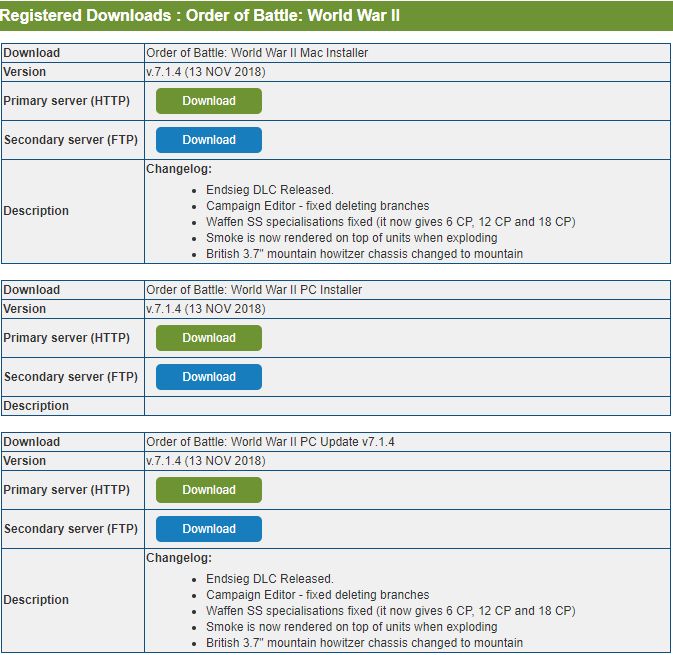Click 'Secondary server (FTP)' label in PC Update table
Image resolution: width=673 pixels, height=655 pixels.
click(x=71, y=529)
